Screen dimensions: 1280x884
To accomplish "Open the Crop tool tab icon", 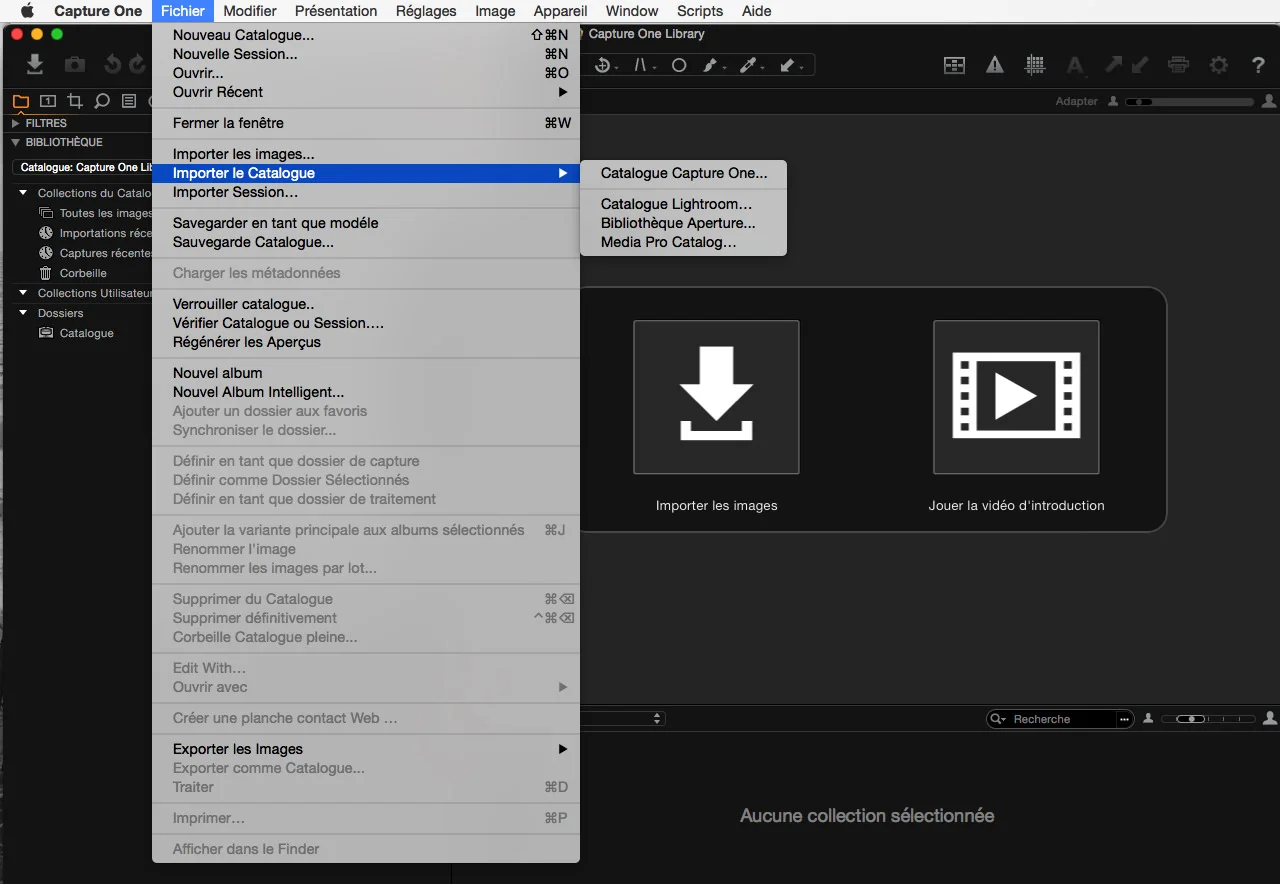I will 74,101.
